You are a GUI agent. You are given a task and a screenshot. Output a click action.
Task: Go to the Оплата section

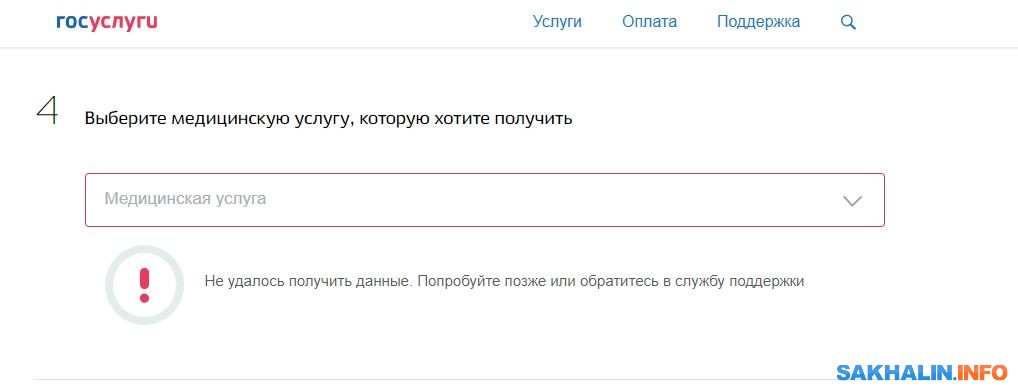click(x=649, y=22)
